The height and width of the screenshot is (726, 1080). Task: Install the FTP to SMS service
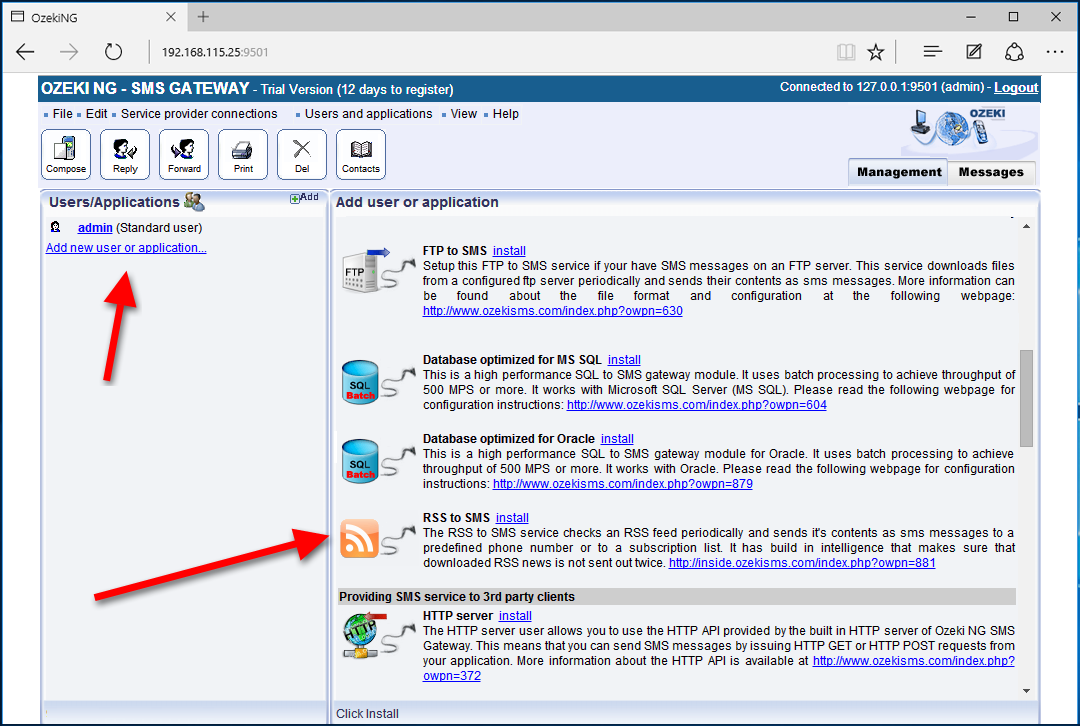[509, 251]
